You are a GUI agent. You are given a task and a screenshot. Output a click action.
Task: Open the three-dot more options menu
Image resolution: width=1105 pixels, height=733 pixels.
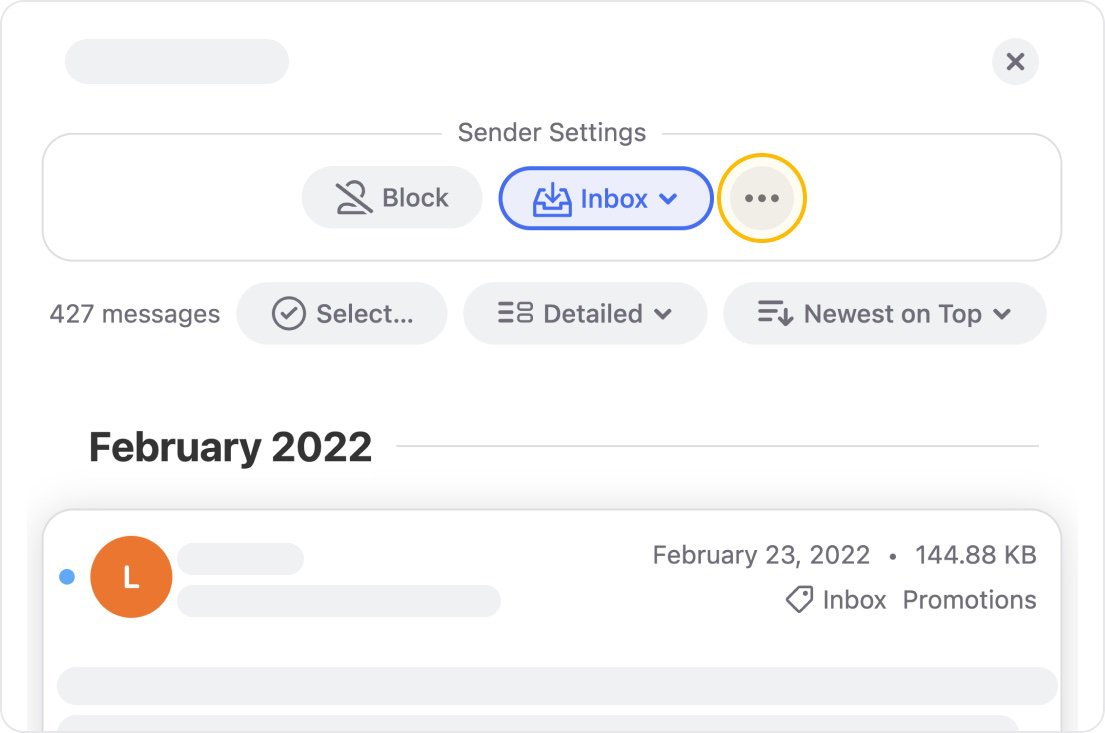[761, 197]
